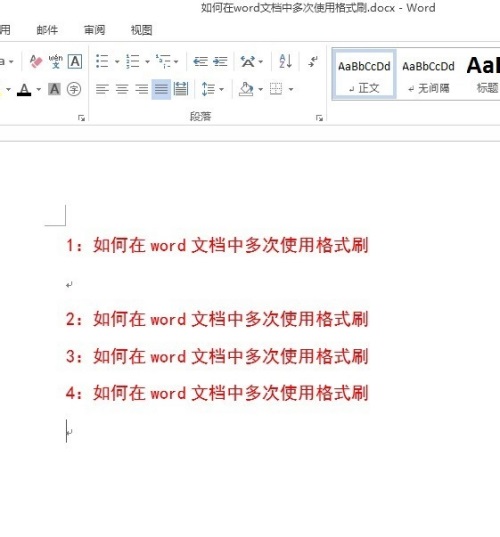Open Multilevel List dropdown arrow

click(176, 62)
